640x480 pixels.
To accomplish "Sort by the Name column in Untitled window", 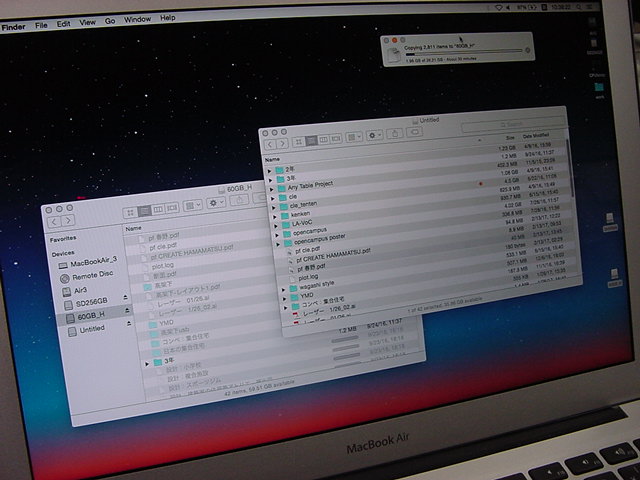I will tap(273, 160).
